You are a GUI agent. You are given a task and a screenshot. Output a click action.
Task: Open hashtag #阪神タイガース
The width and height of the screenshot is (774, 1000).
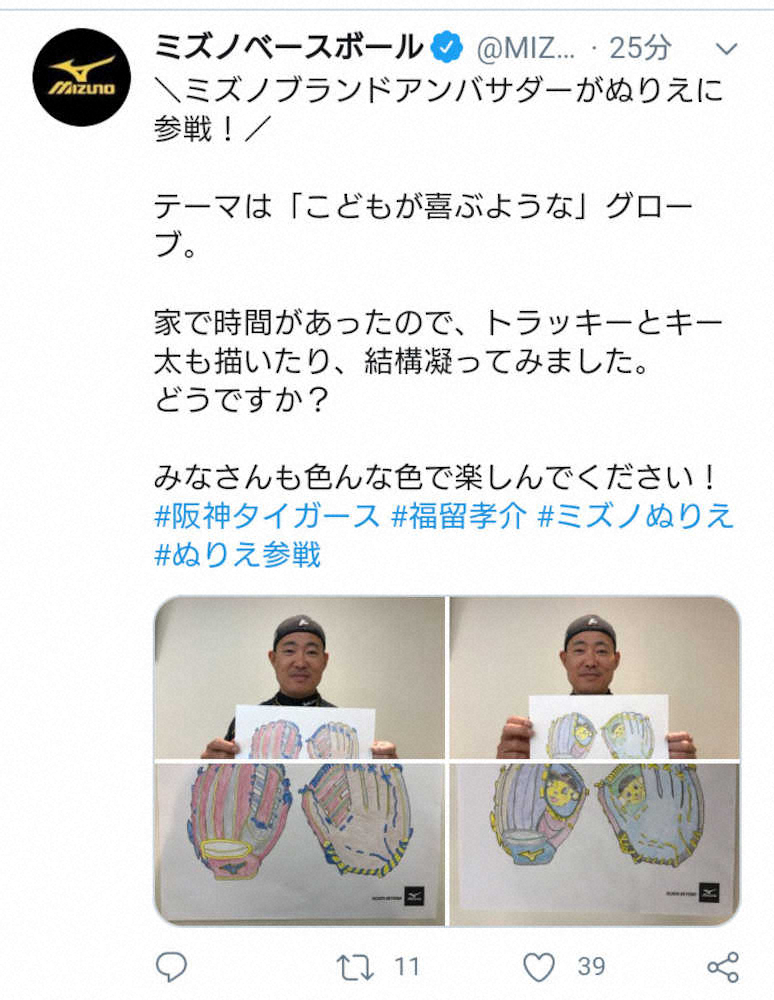coord(268,515)
